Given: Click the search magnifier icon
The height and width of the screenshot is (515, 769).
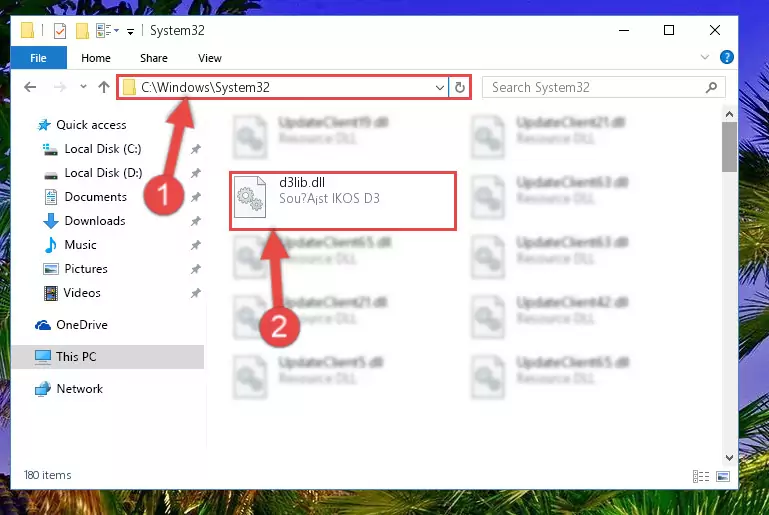Looking at the screenshot, I should pyautogui.click(x=711, y=87).
